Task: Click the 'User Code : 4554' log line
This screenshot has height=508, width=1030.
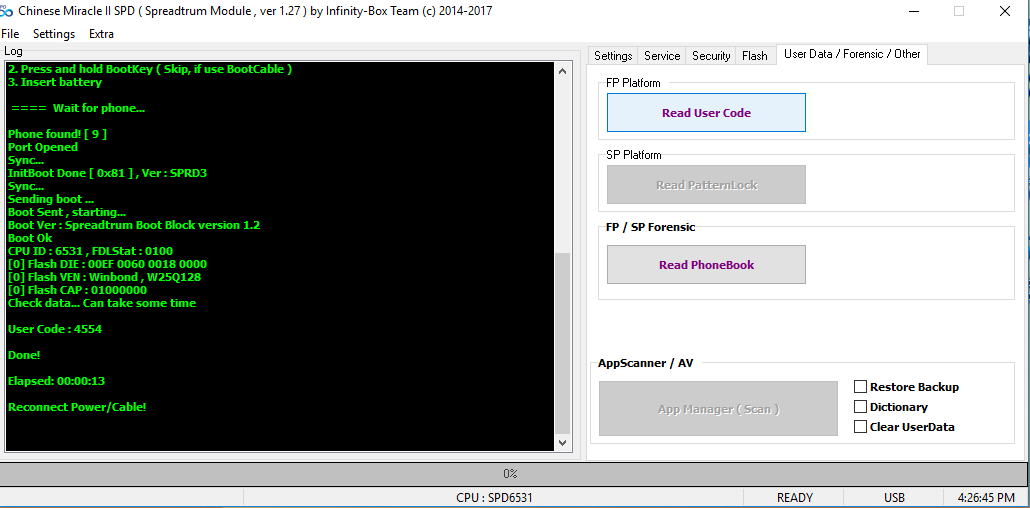Action: tap(55, 329)
